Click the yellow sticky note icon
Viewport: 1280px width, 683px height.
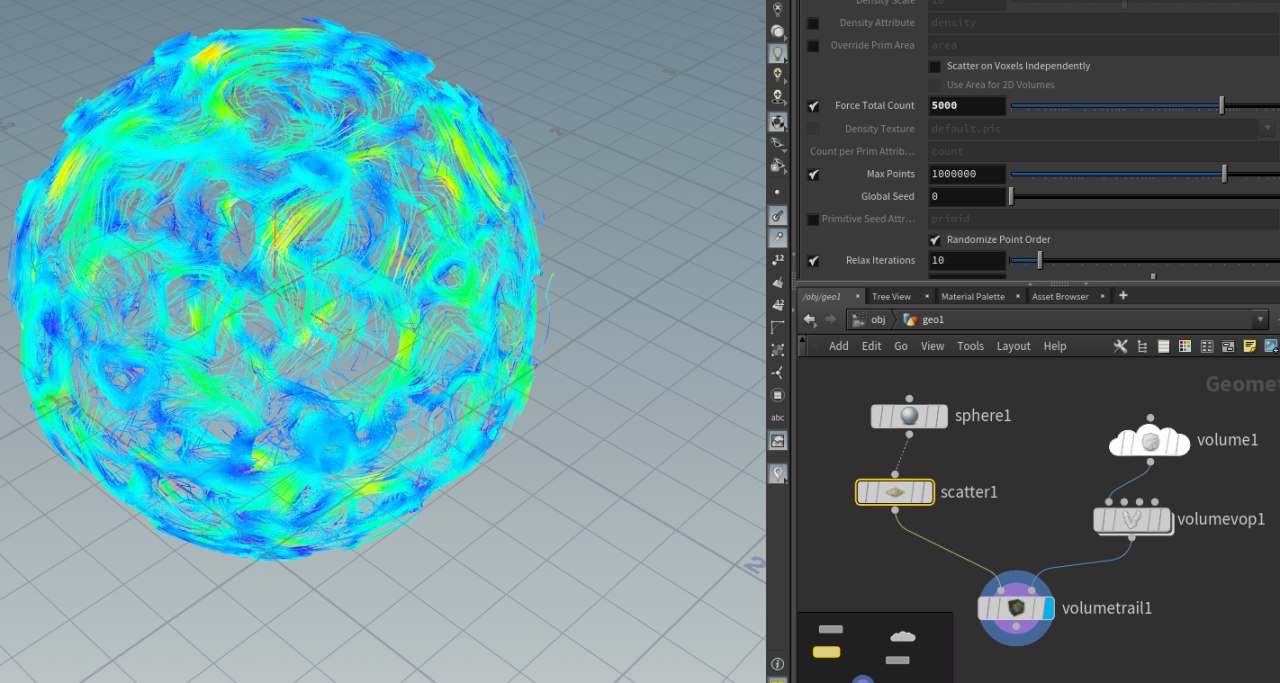[1249, 346]
